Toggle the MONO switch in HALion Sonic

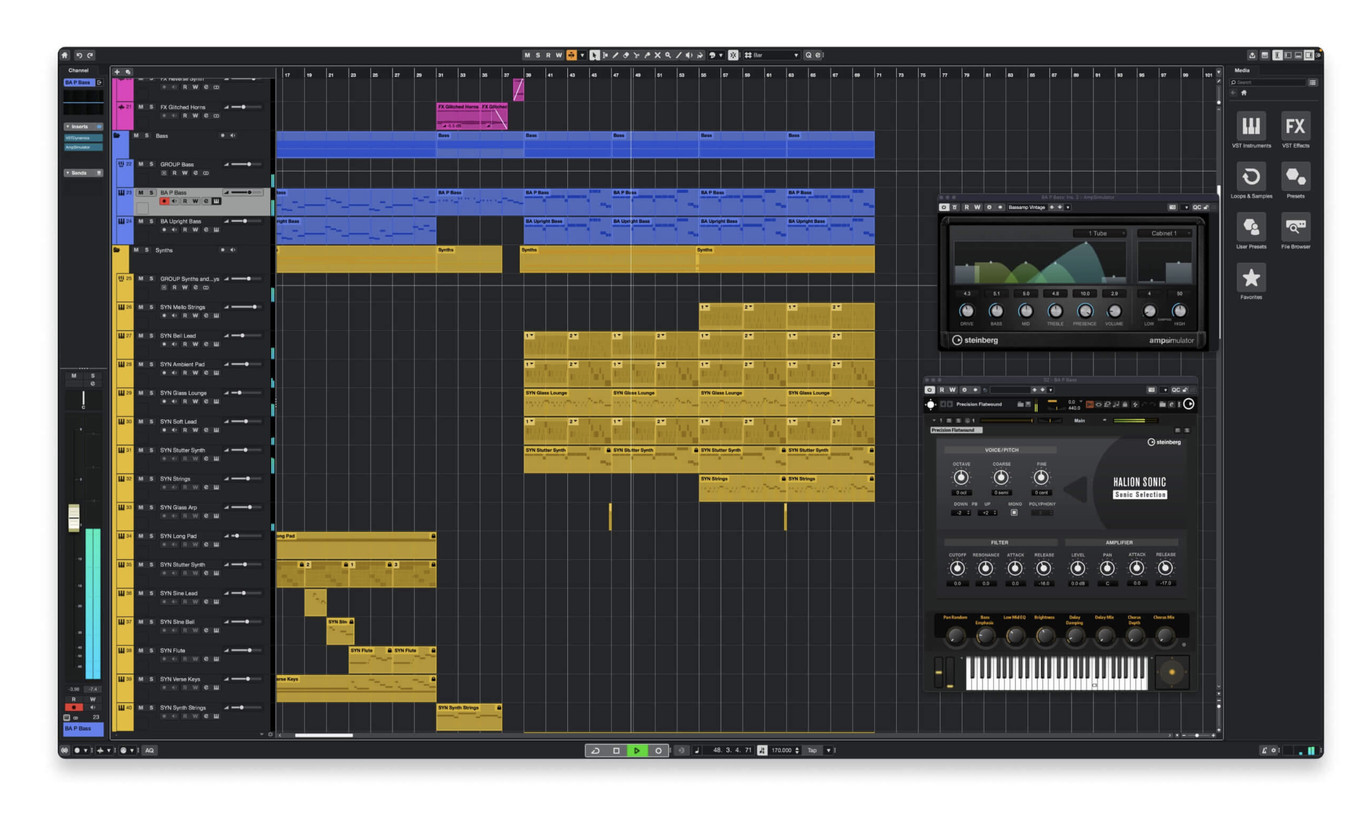pyautogui.click(x=1014, y=512)
